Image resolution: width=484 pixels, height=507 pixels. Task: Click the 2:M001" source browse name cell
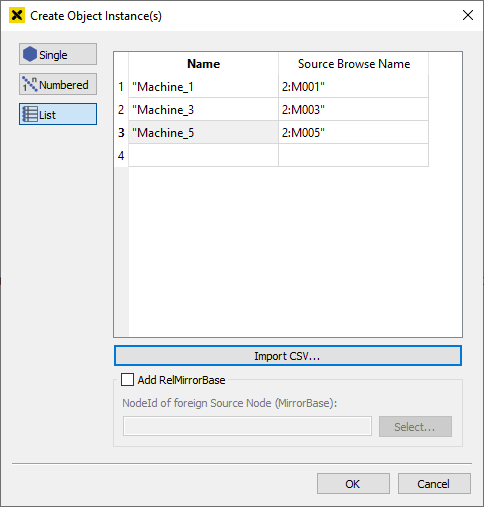[x=354, y=87]
